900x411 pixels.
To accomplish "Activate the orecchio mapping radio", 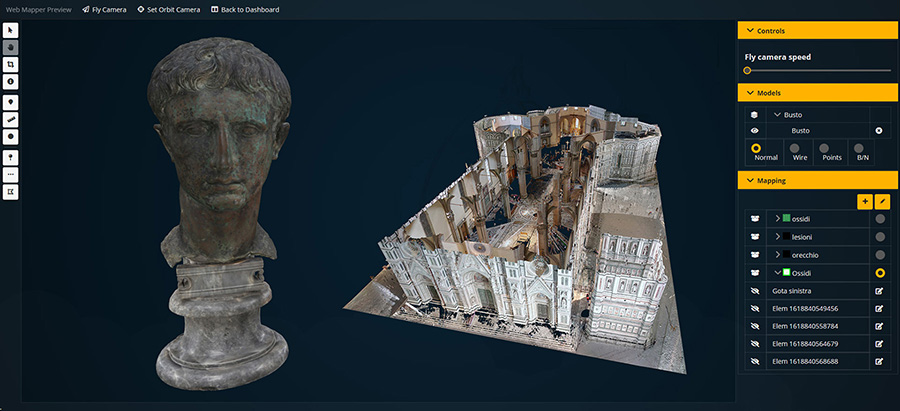I will pos(880,254).
